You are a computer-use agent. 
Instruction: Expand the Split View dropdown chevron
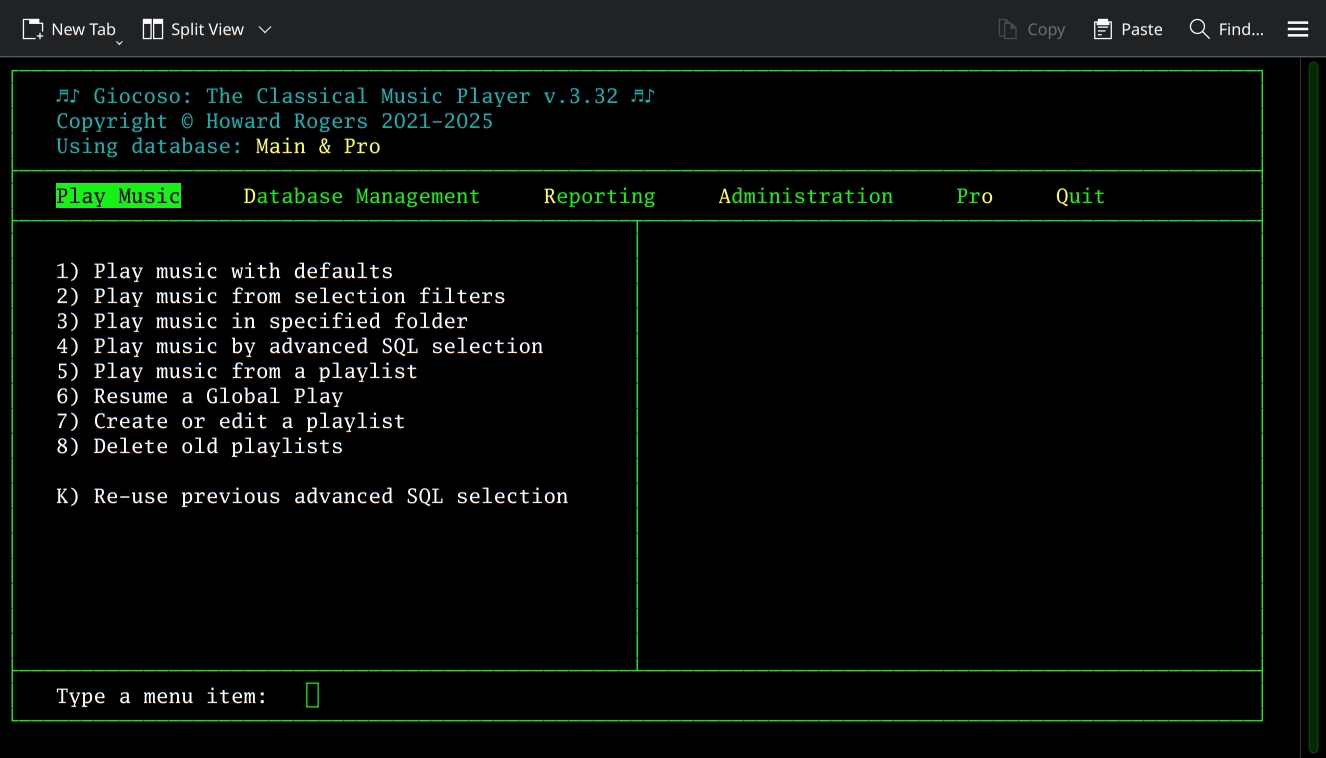tap(264, 30)
